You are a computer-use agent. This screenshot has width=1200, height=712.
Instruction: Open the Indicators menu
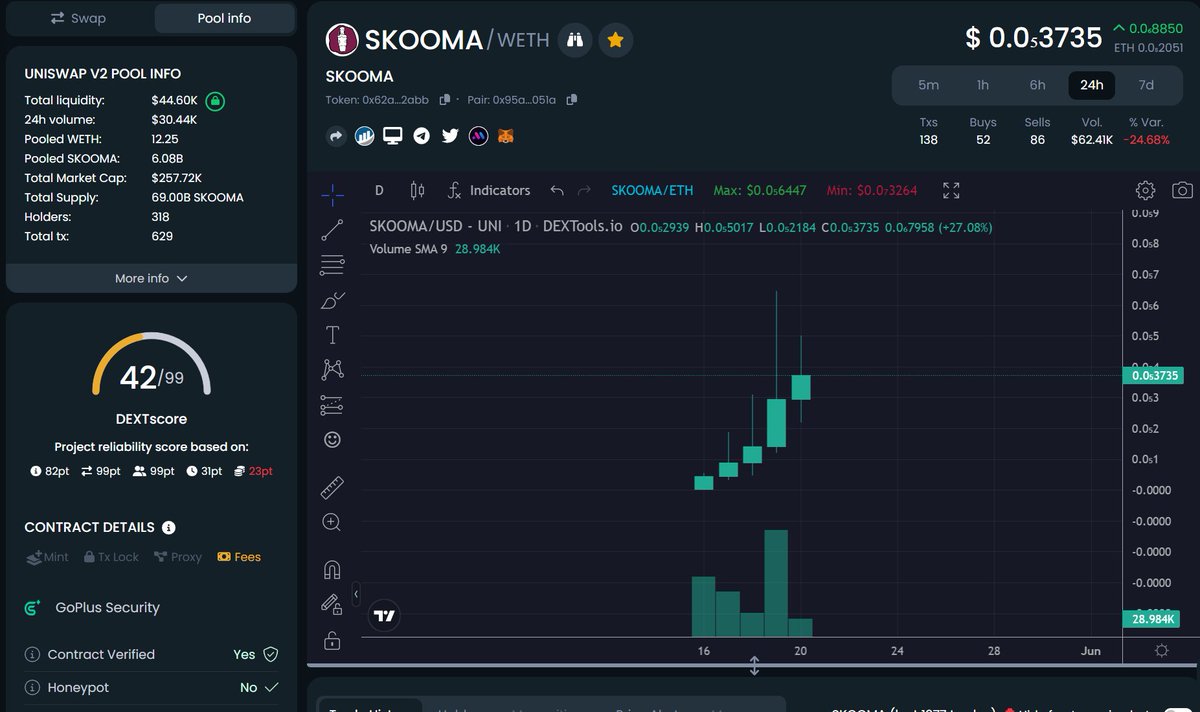tap(488, 190)
